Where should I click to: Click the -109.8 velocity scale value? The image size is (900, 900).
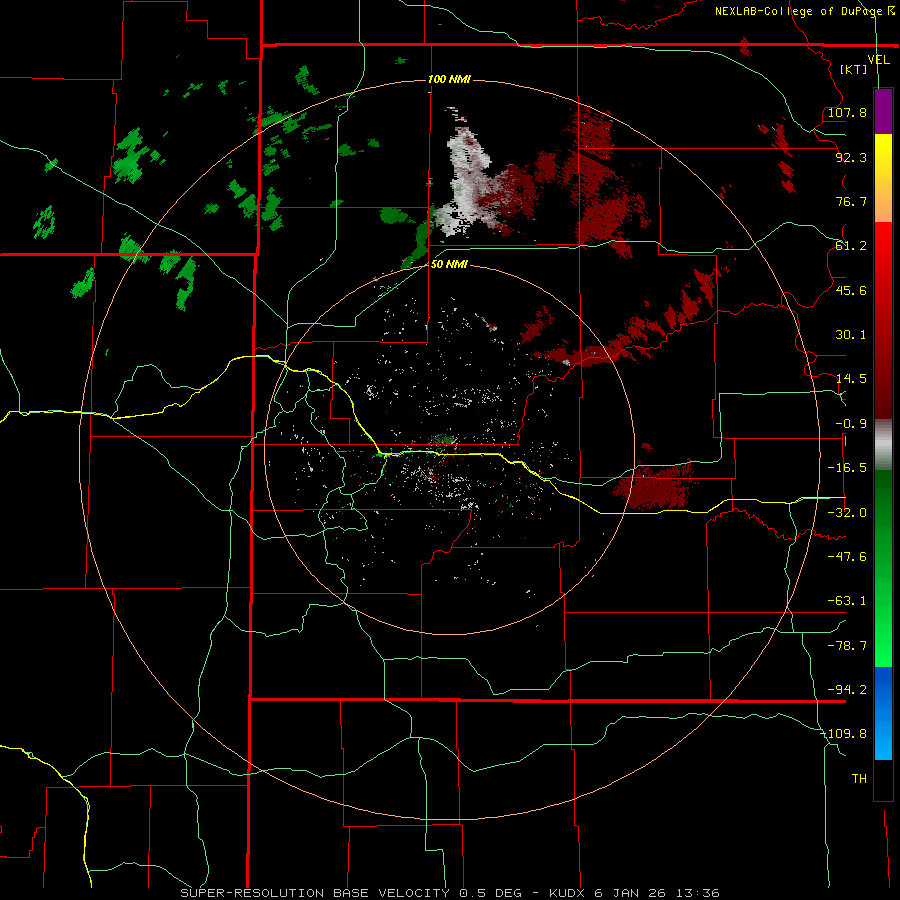click(x=844, y=734)
